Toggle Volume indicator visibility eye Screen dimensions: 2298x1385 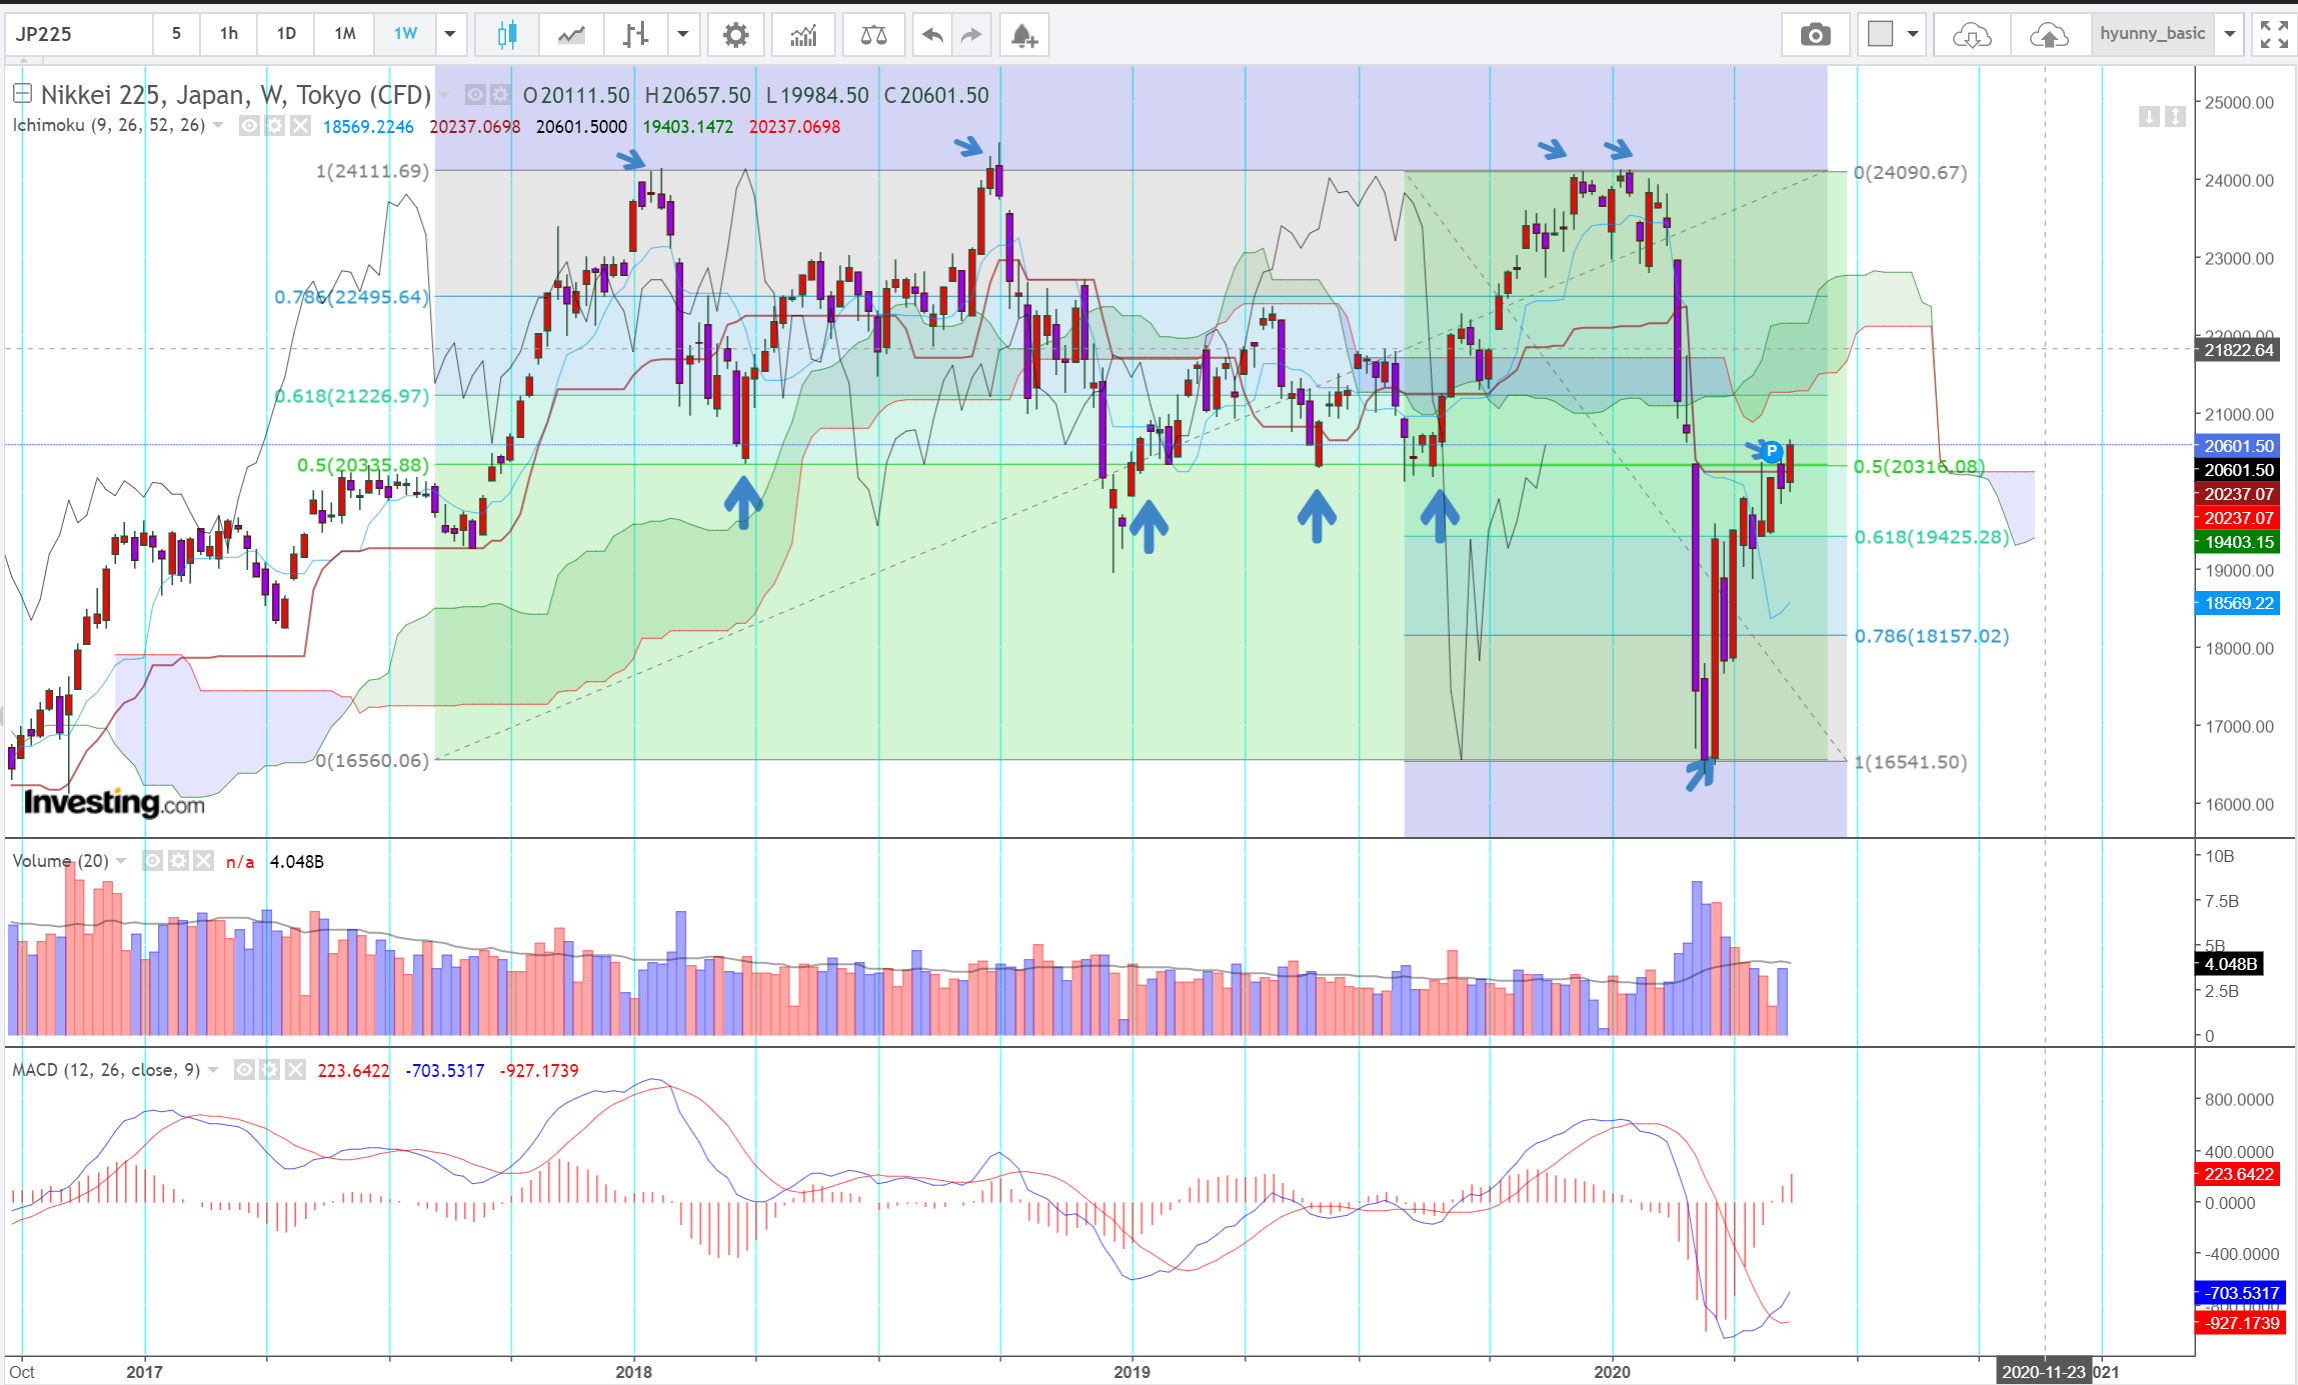coord(152,861)
